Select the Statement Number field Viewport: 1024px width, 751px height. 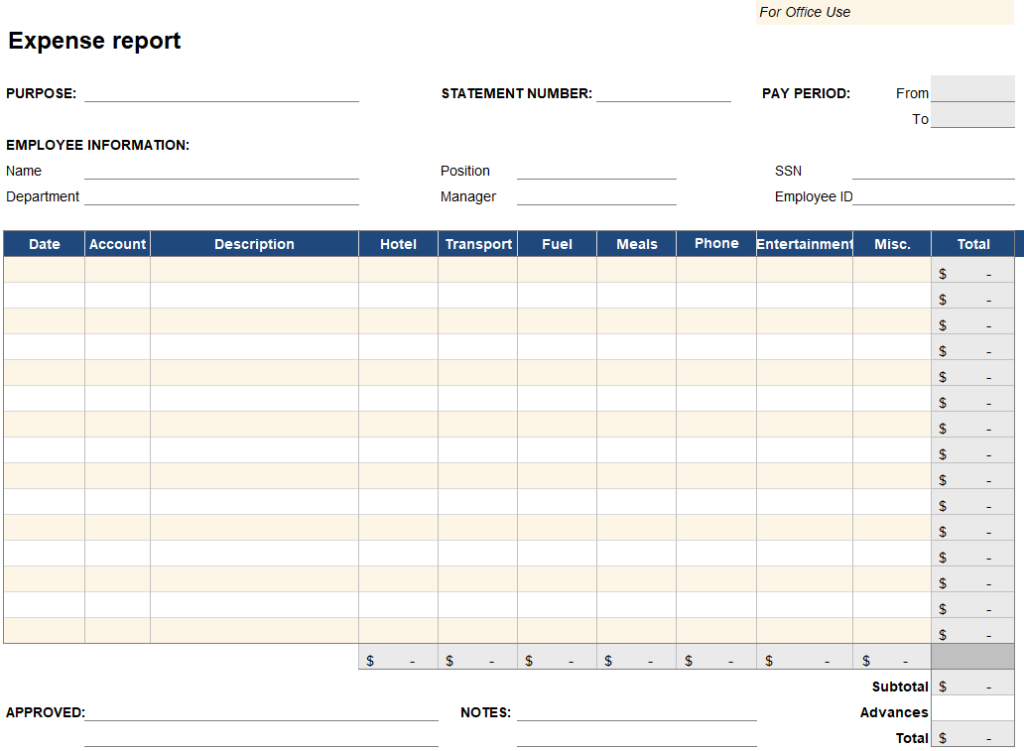(x=663, y=93)
